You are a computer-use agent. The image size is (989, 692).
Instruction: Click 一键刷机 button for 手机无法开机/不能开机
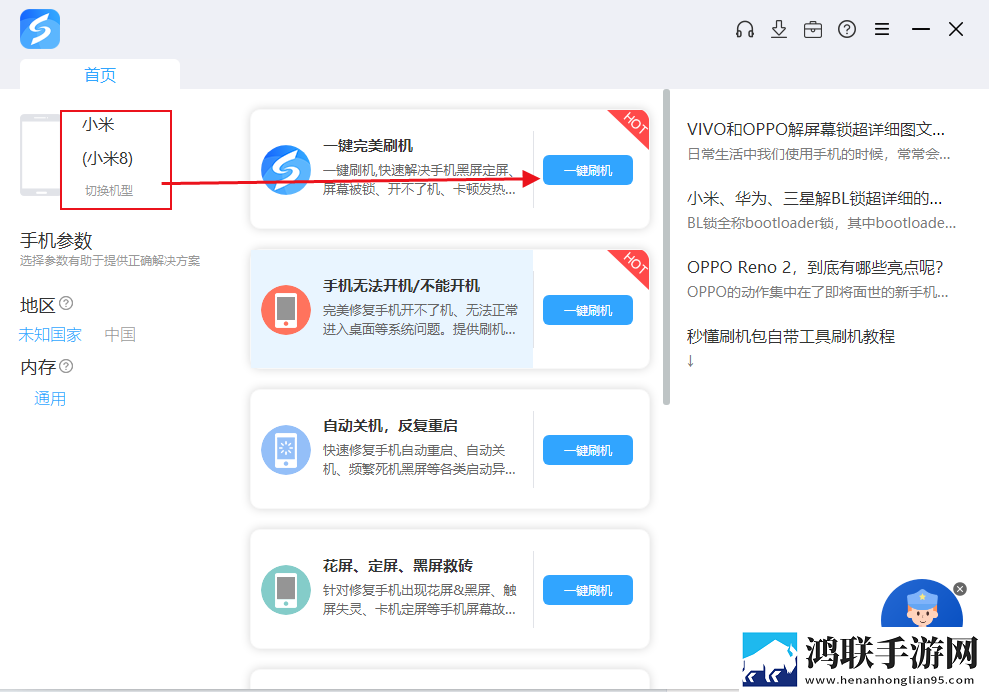[x=588, y=310]
